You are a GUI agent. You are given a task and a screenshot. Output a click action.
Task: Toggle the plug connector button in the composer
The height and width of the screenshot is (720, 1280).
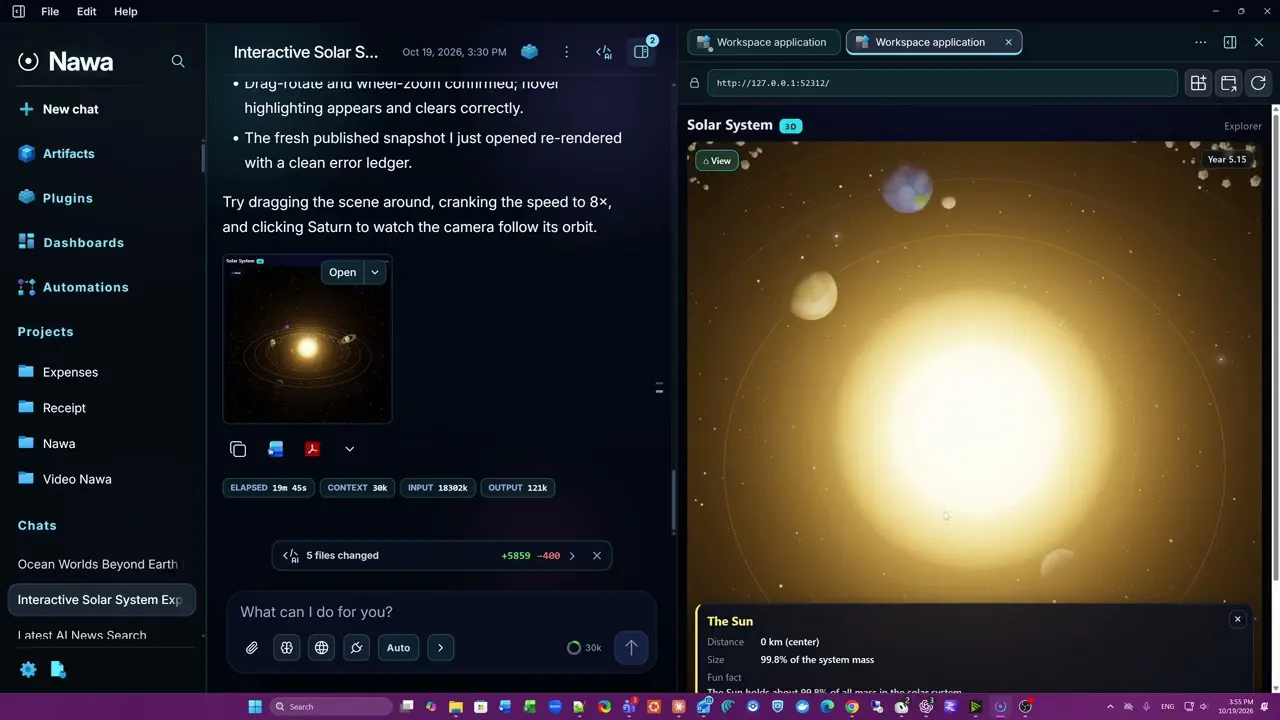coord(356,648)
